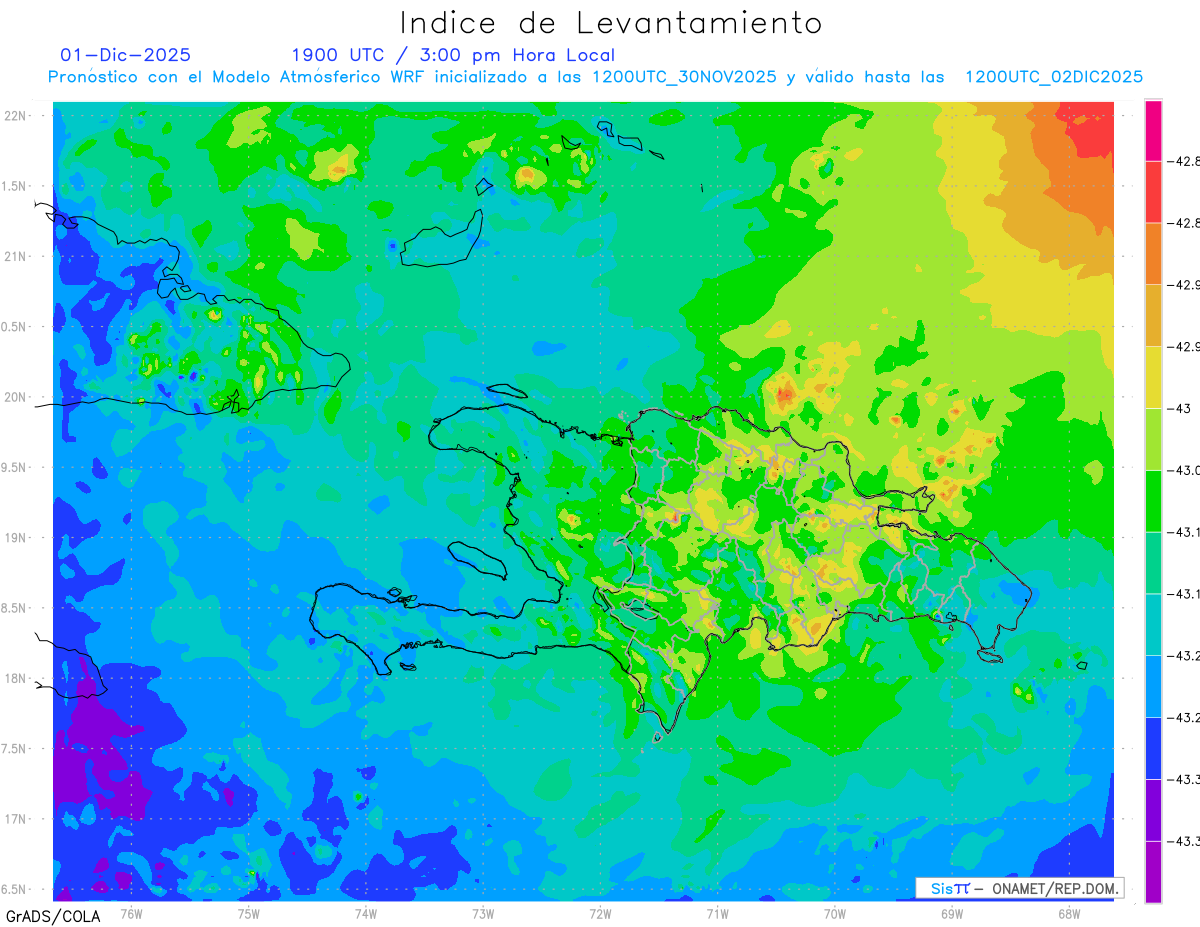Click the '76W' longitude label

[131, 913]
